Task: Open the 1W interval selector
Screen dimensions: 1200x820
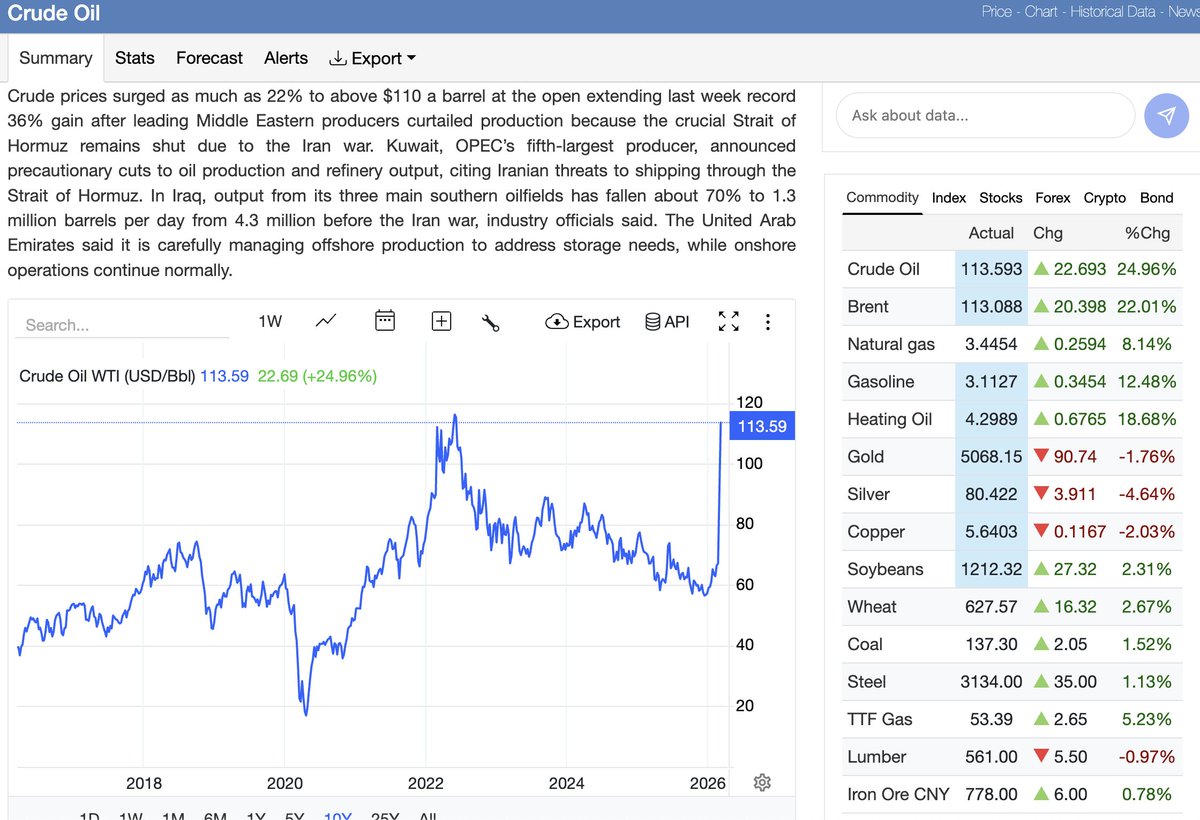Action: click(x=270, y=322)
